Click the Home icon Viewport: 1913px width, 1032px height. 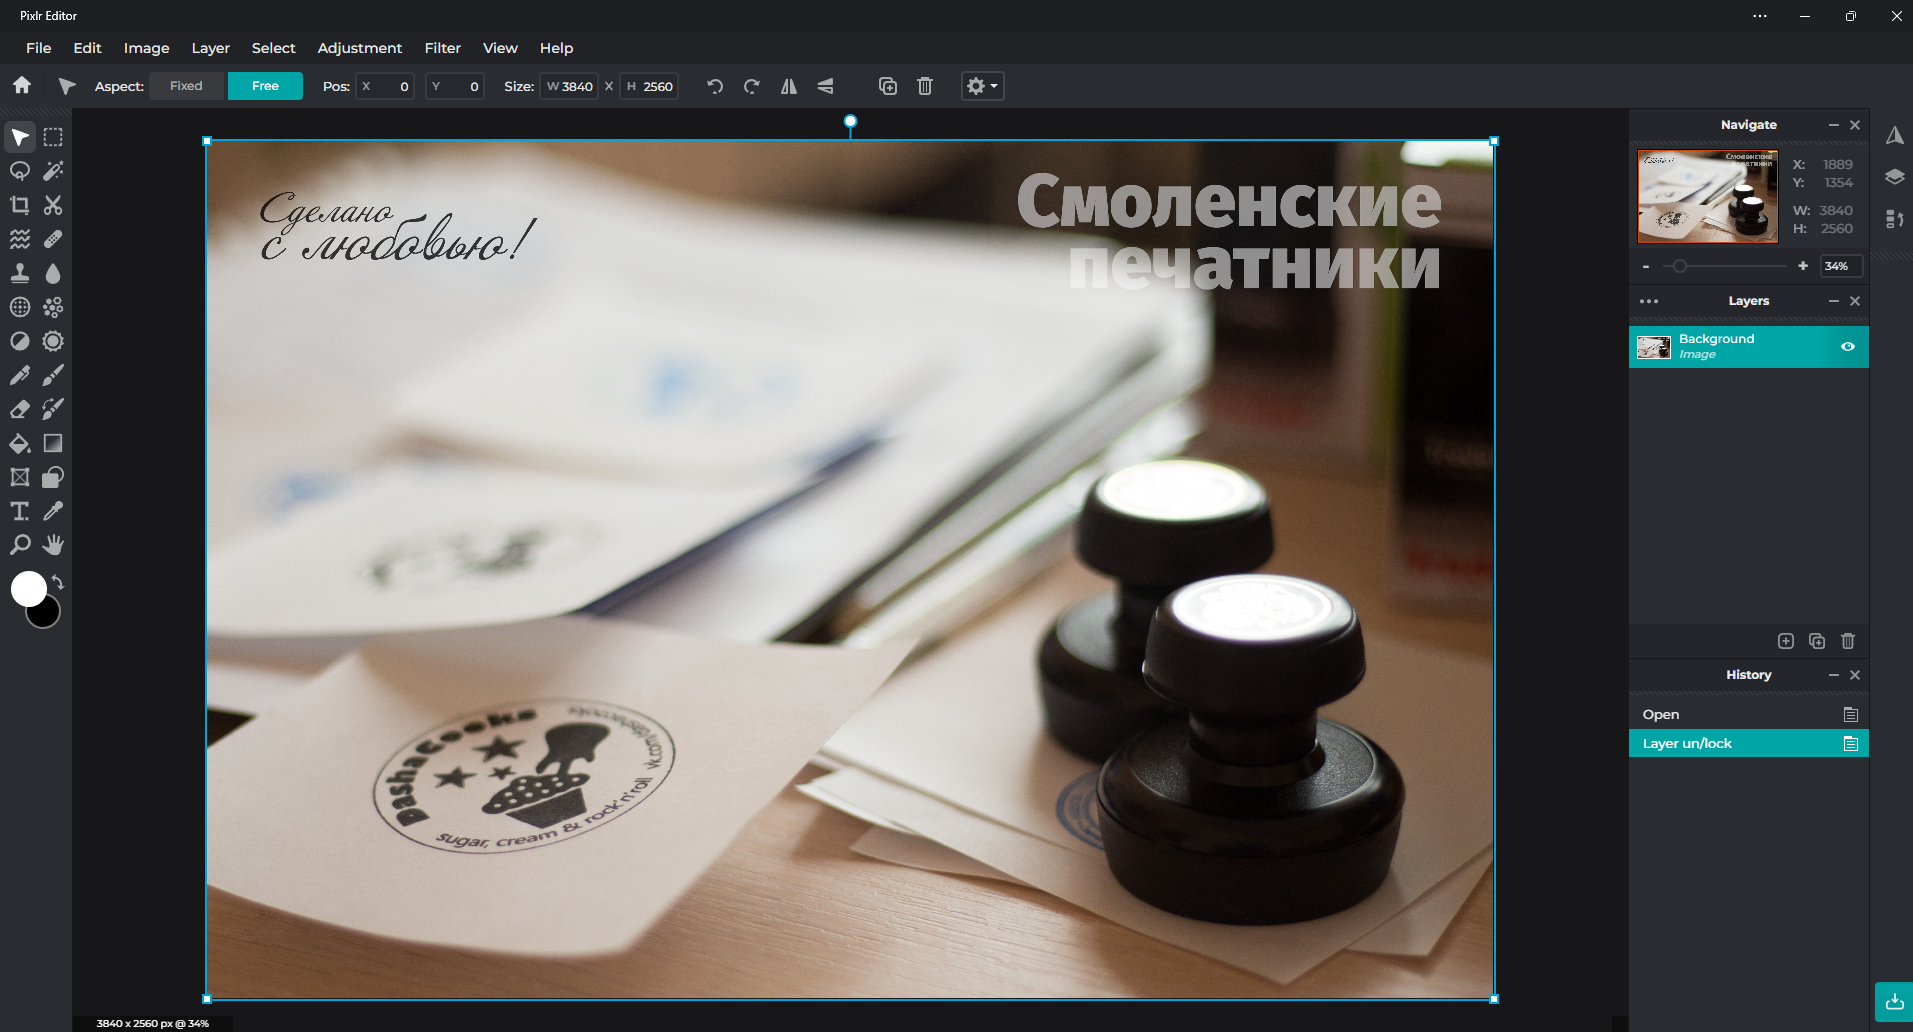(x=22, y=86)
